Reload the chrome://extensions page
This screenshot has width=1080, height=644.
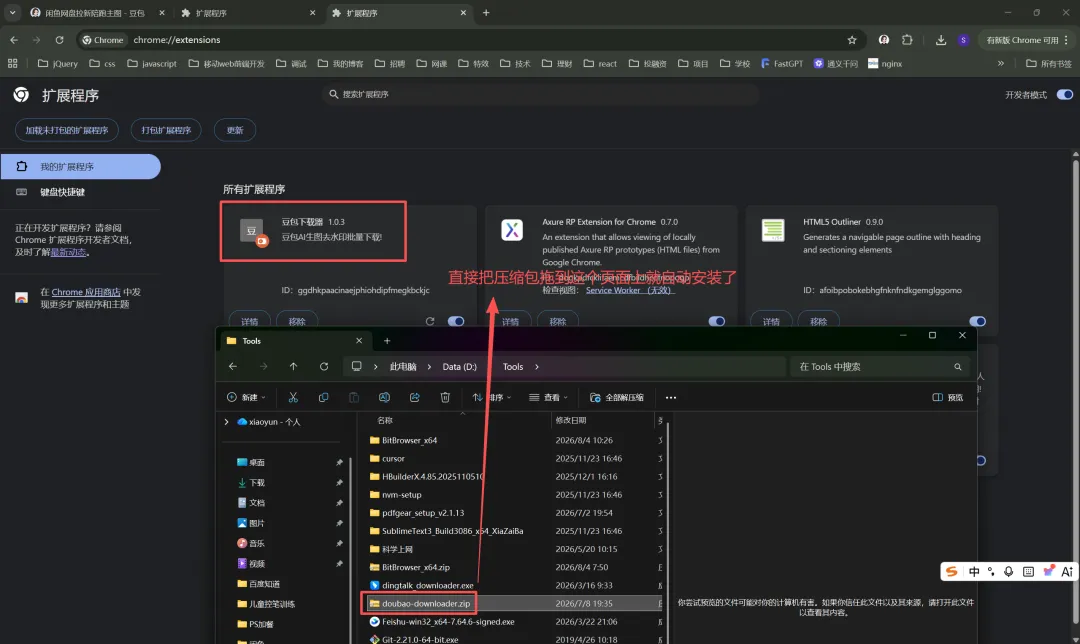(59, 40)
